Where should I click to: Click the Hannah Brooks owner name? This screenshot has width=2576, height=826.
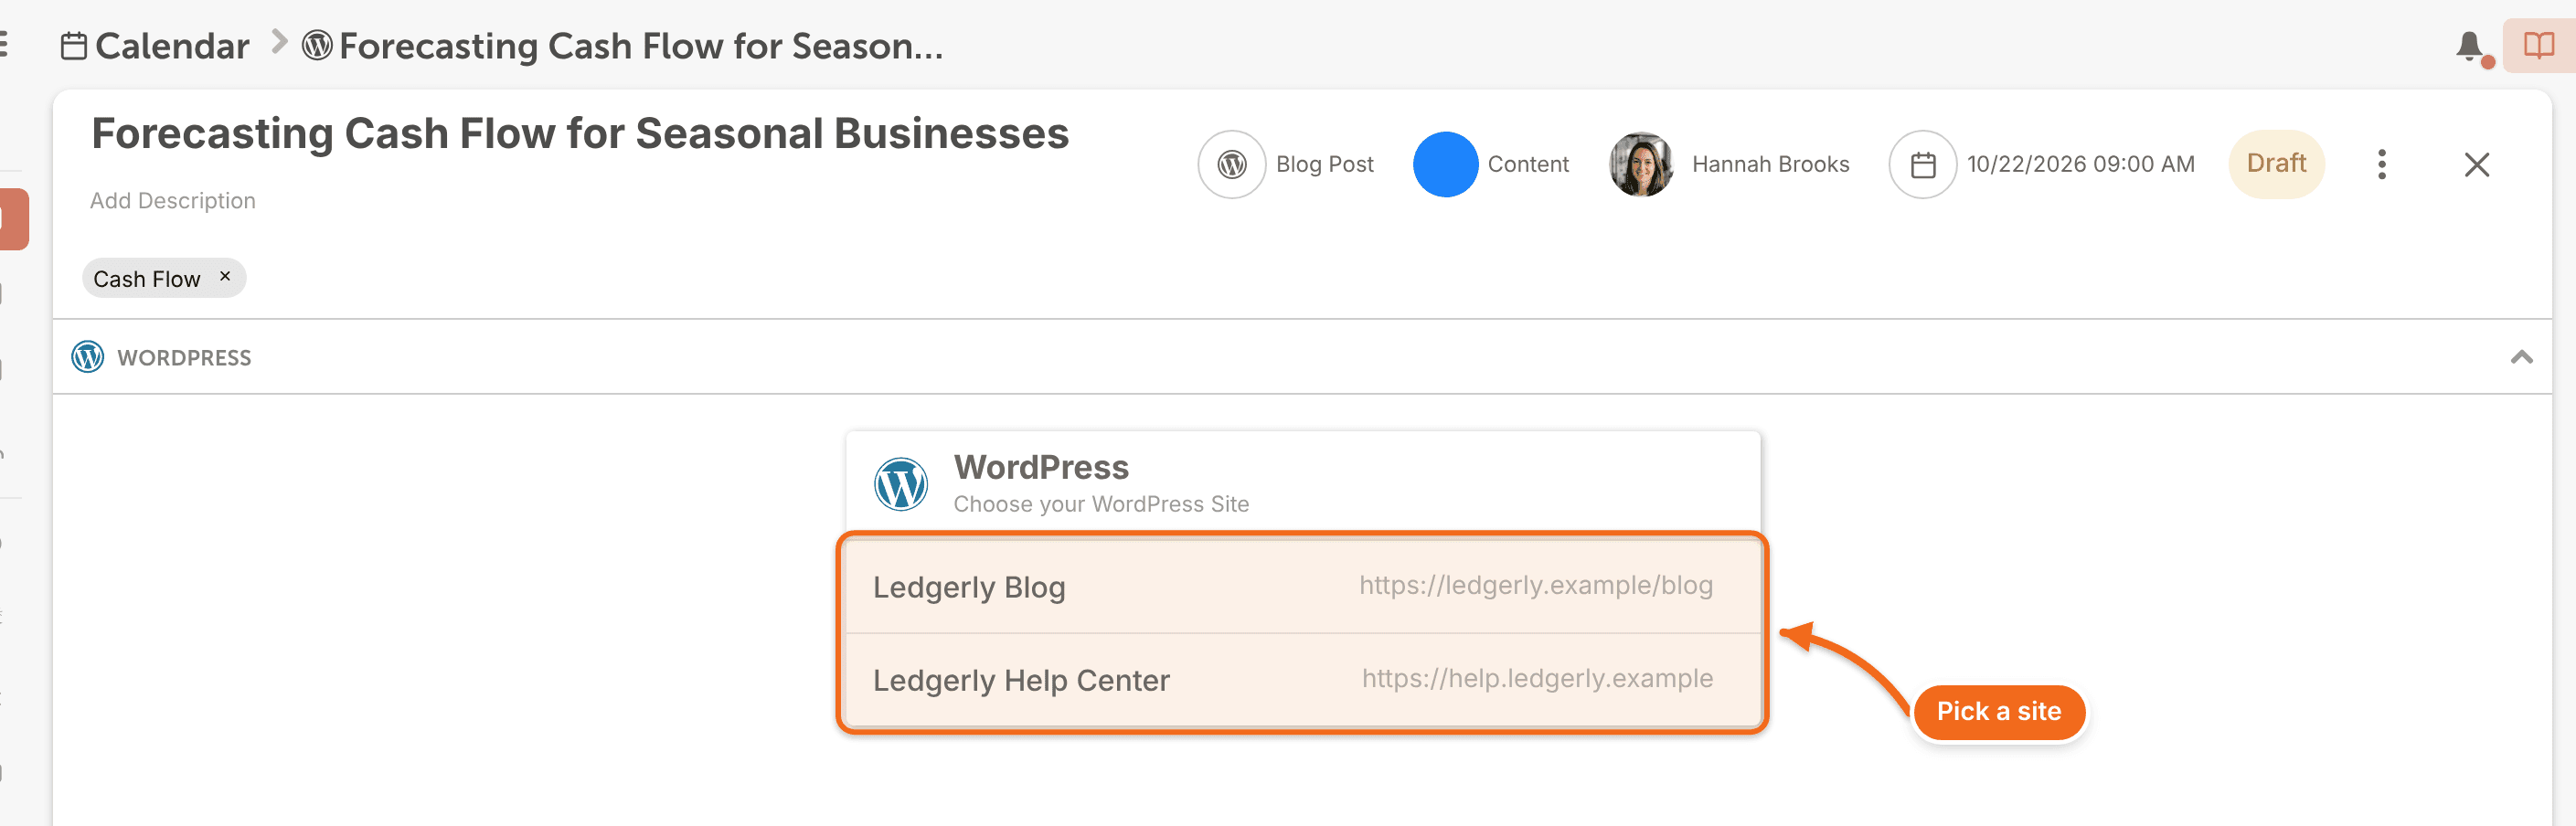(1770, 164)
